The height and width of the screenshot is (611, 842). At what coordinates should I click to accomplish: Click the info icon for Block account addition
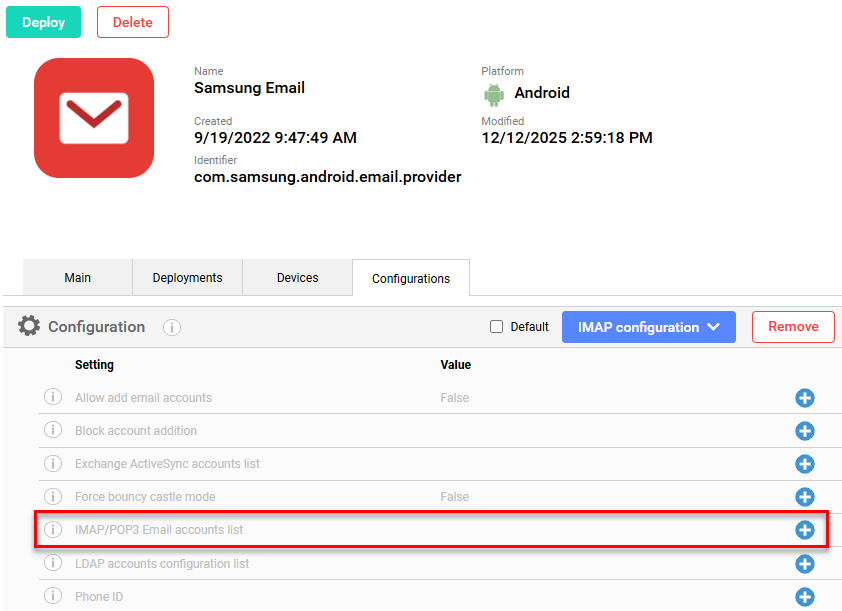(53, 431)
